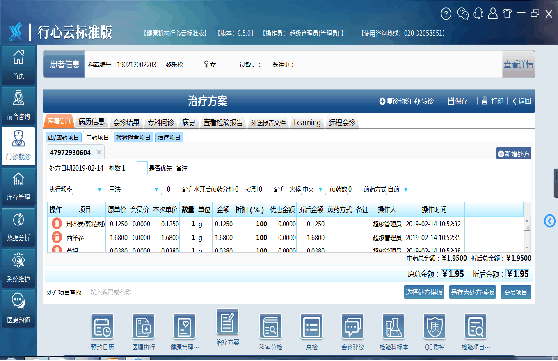Expand the last dropdown arrow in options row
This screenshot has width=558, height=361.
click(x=406, y=189)
